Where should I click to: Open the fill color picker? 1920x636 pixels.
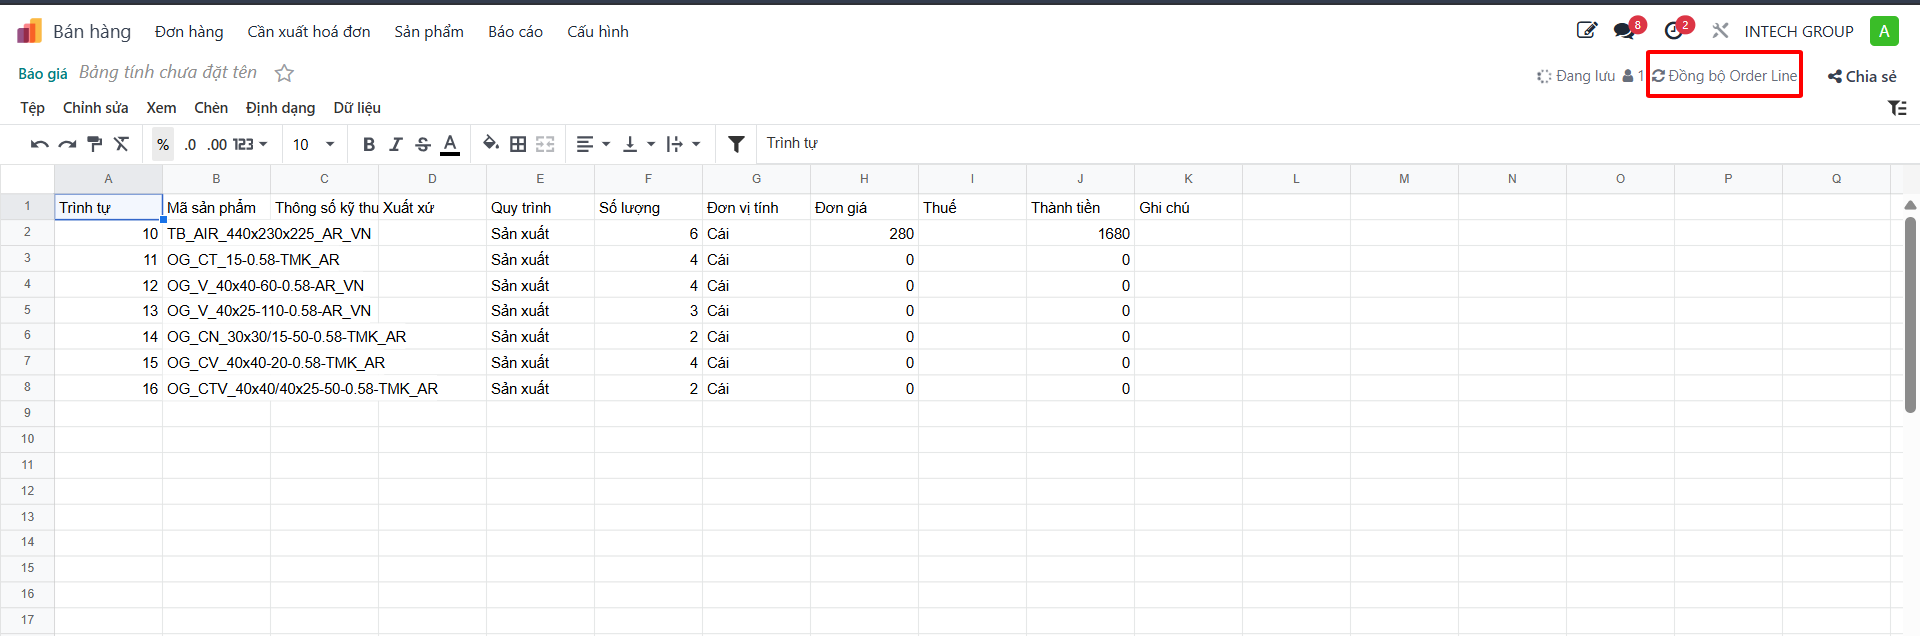pos(491,144)
